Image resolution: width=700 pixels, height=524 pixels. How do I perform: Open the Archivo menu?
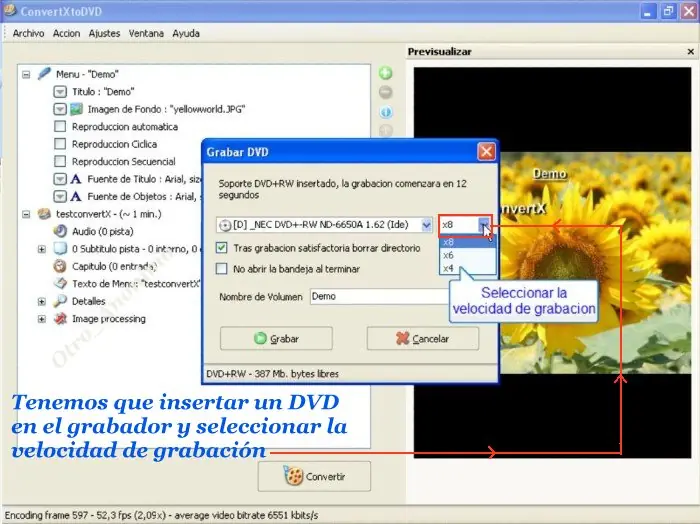pyautogui.click(x=29, y=33)
